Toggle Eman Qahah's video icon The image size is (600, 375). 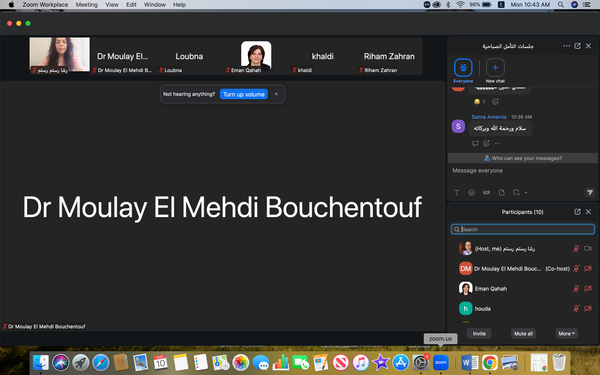(588, 289)
